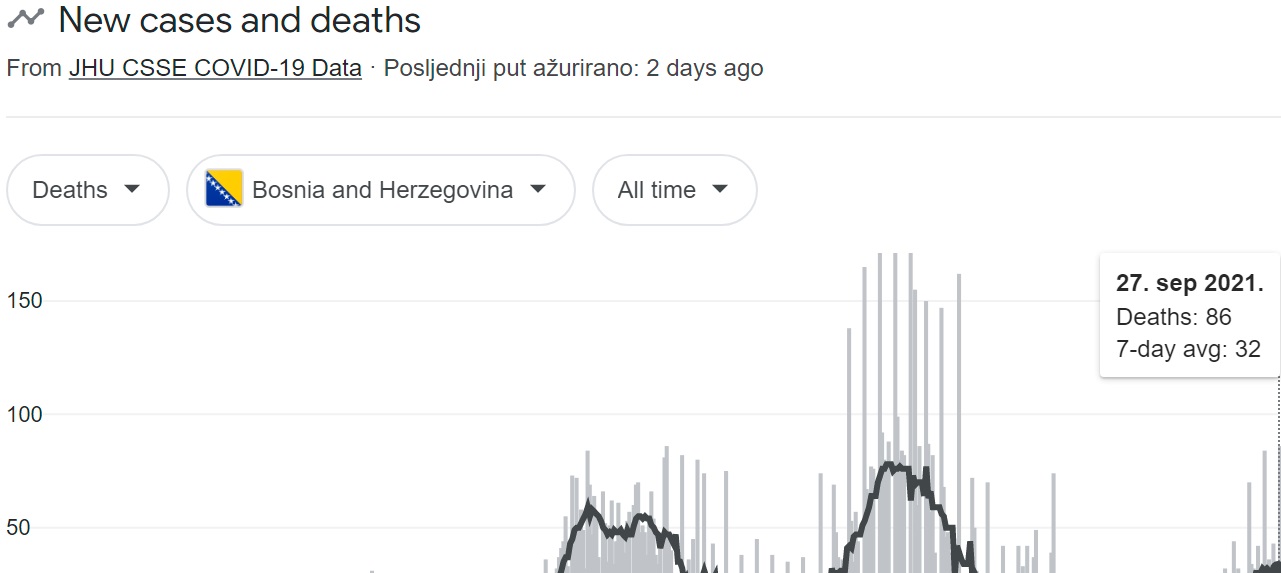Click the 150 y-axis label
1281x573 pixels.
pos(24,301)
